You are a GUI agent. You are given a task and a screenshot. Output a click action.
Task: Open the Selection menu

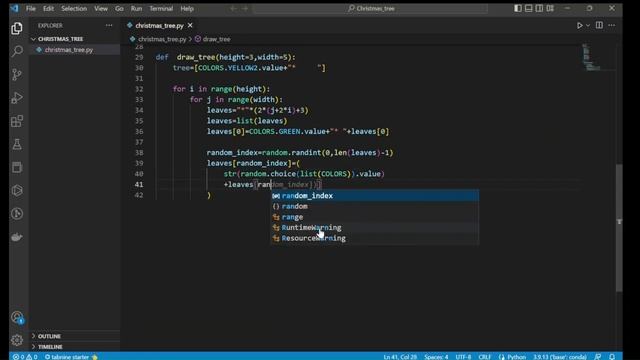[74, 8]
